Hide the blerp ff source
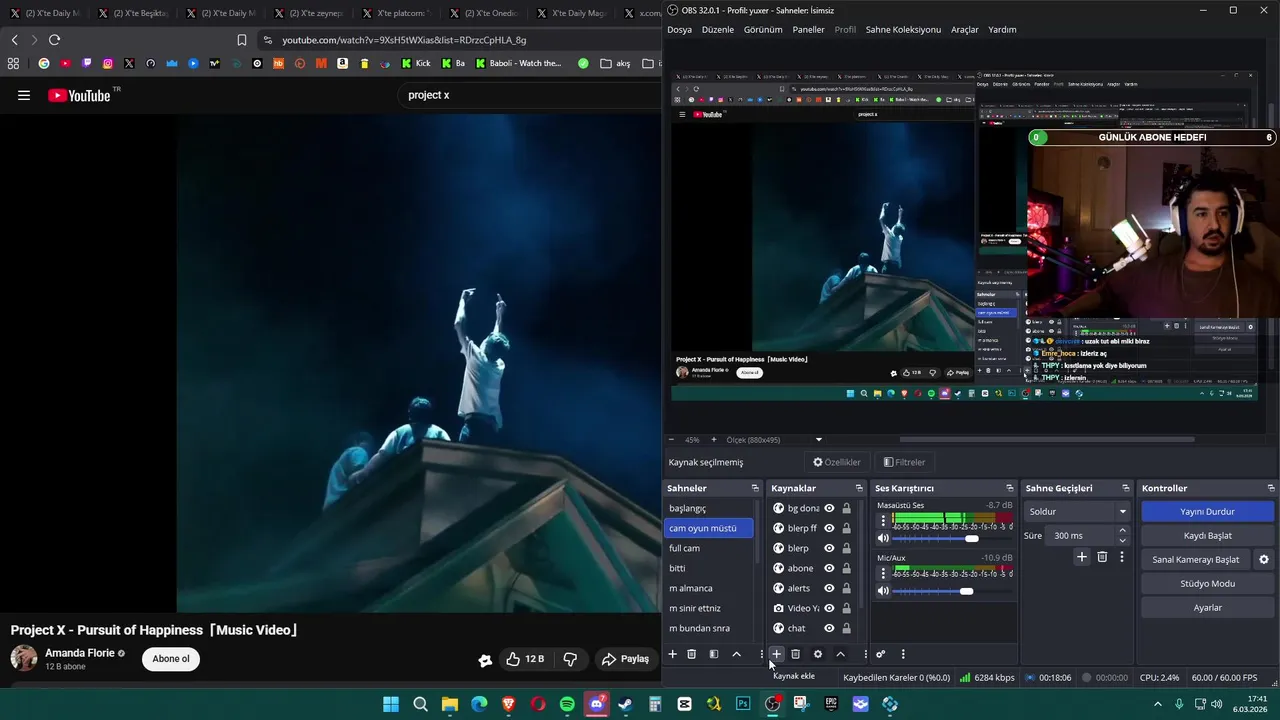This screenshot has height=720, width=1280. coord(829,528)
